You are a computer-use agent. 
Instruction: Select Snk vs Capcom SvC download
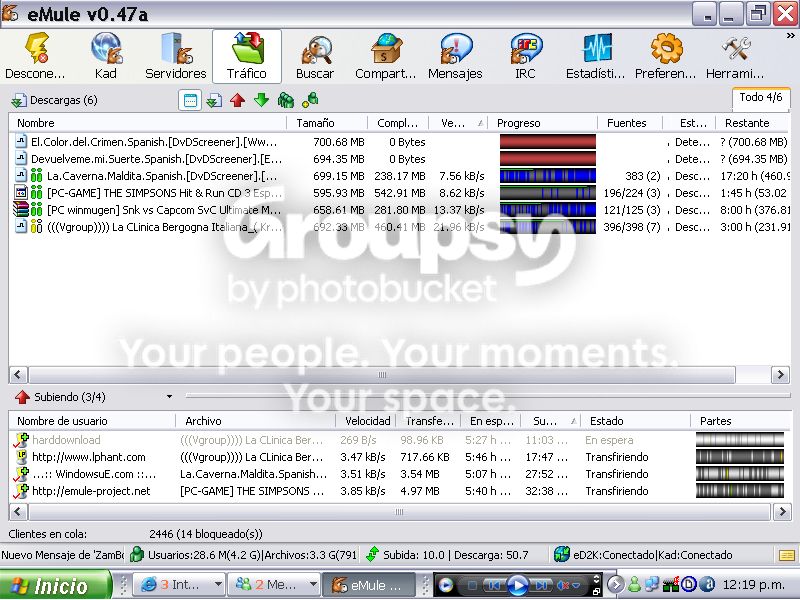[400, 210]
